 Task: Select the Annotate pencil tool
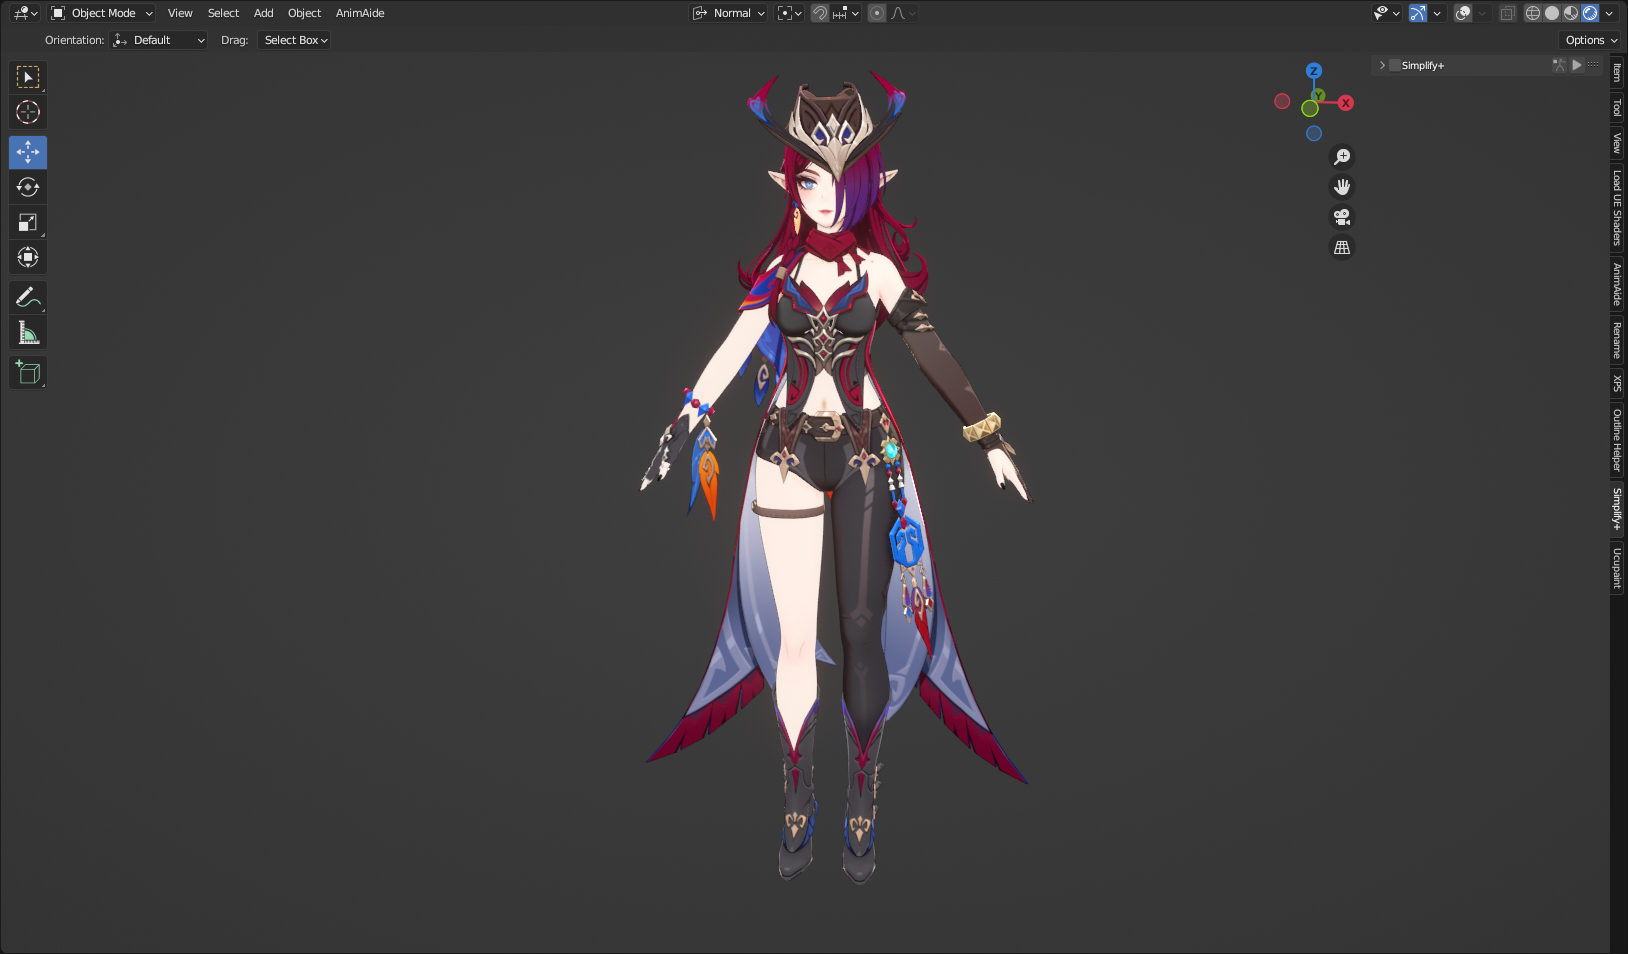(x=28, y=297)
